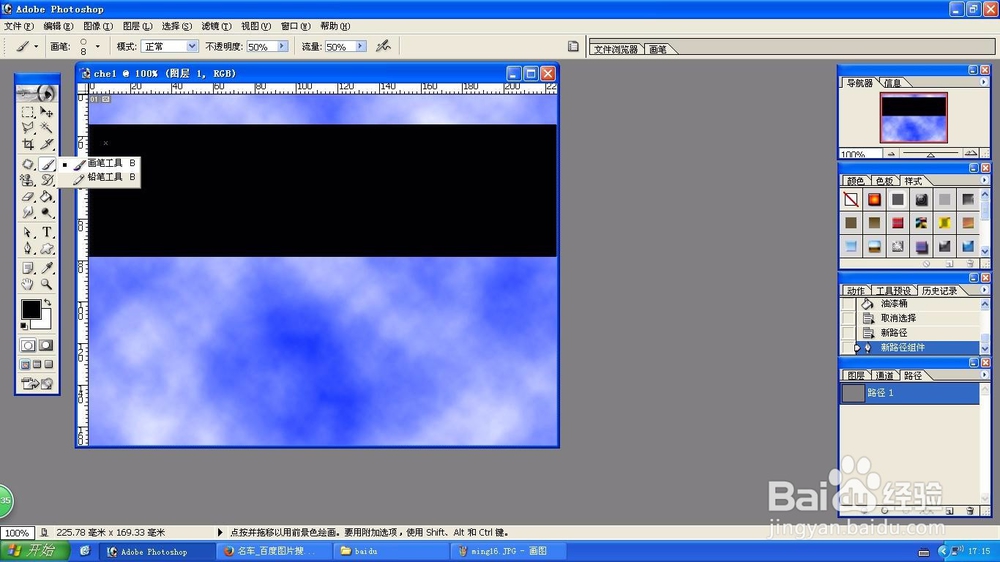
Task: Set history brush source at 油漆桶 state
Action: (848, 304)
